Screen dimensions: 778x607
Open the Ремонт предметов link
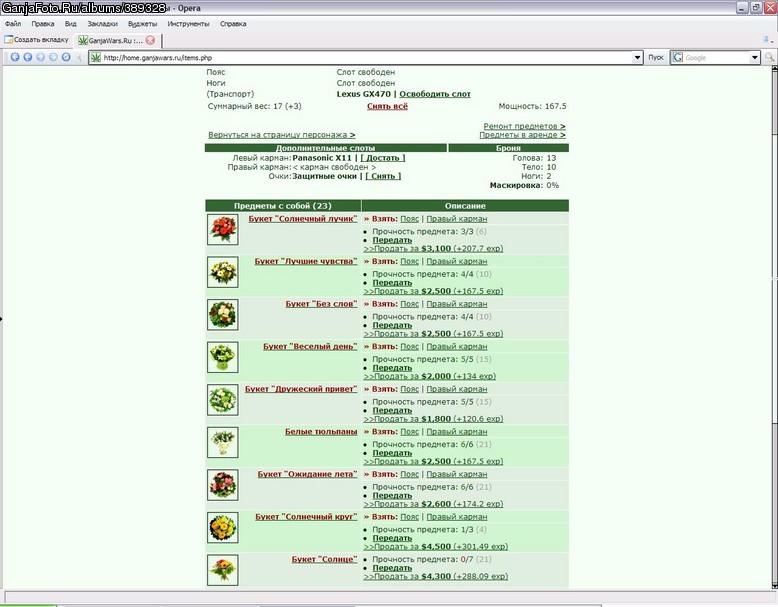click(x=524, y=126)
